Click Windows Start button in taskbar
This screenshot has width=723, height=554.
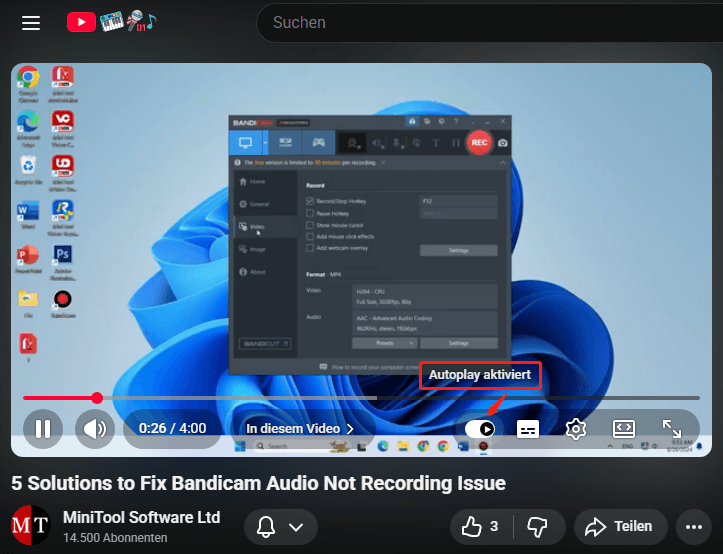coord(240,446)
